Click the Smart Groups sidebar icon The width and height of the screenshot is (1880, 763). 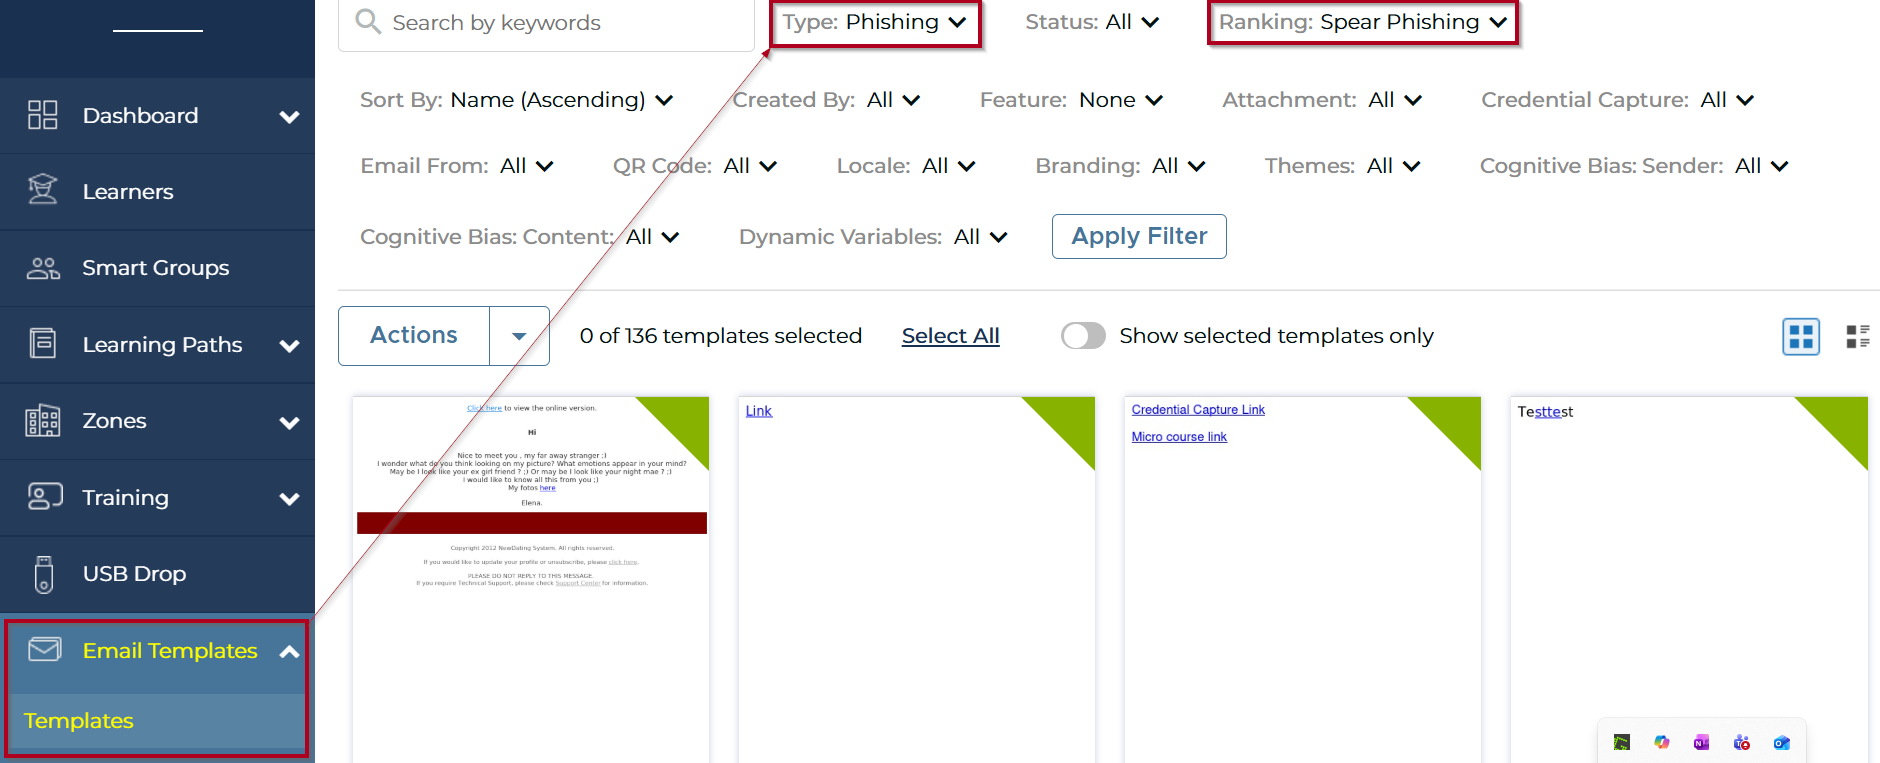43,268
